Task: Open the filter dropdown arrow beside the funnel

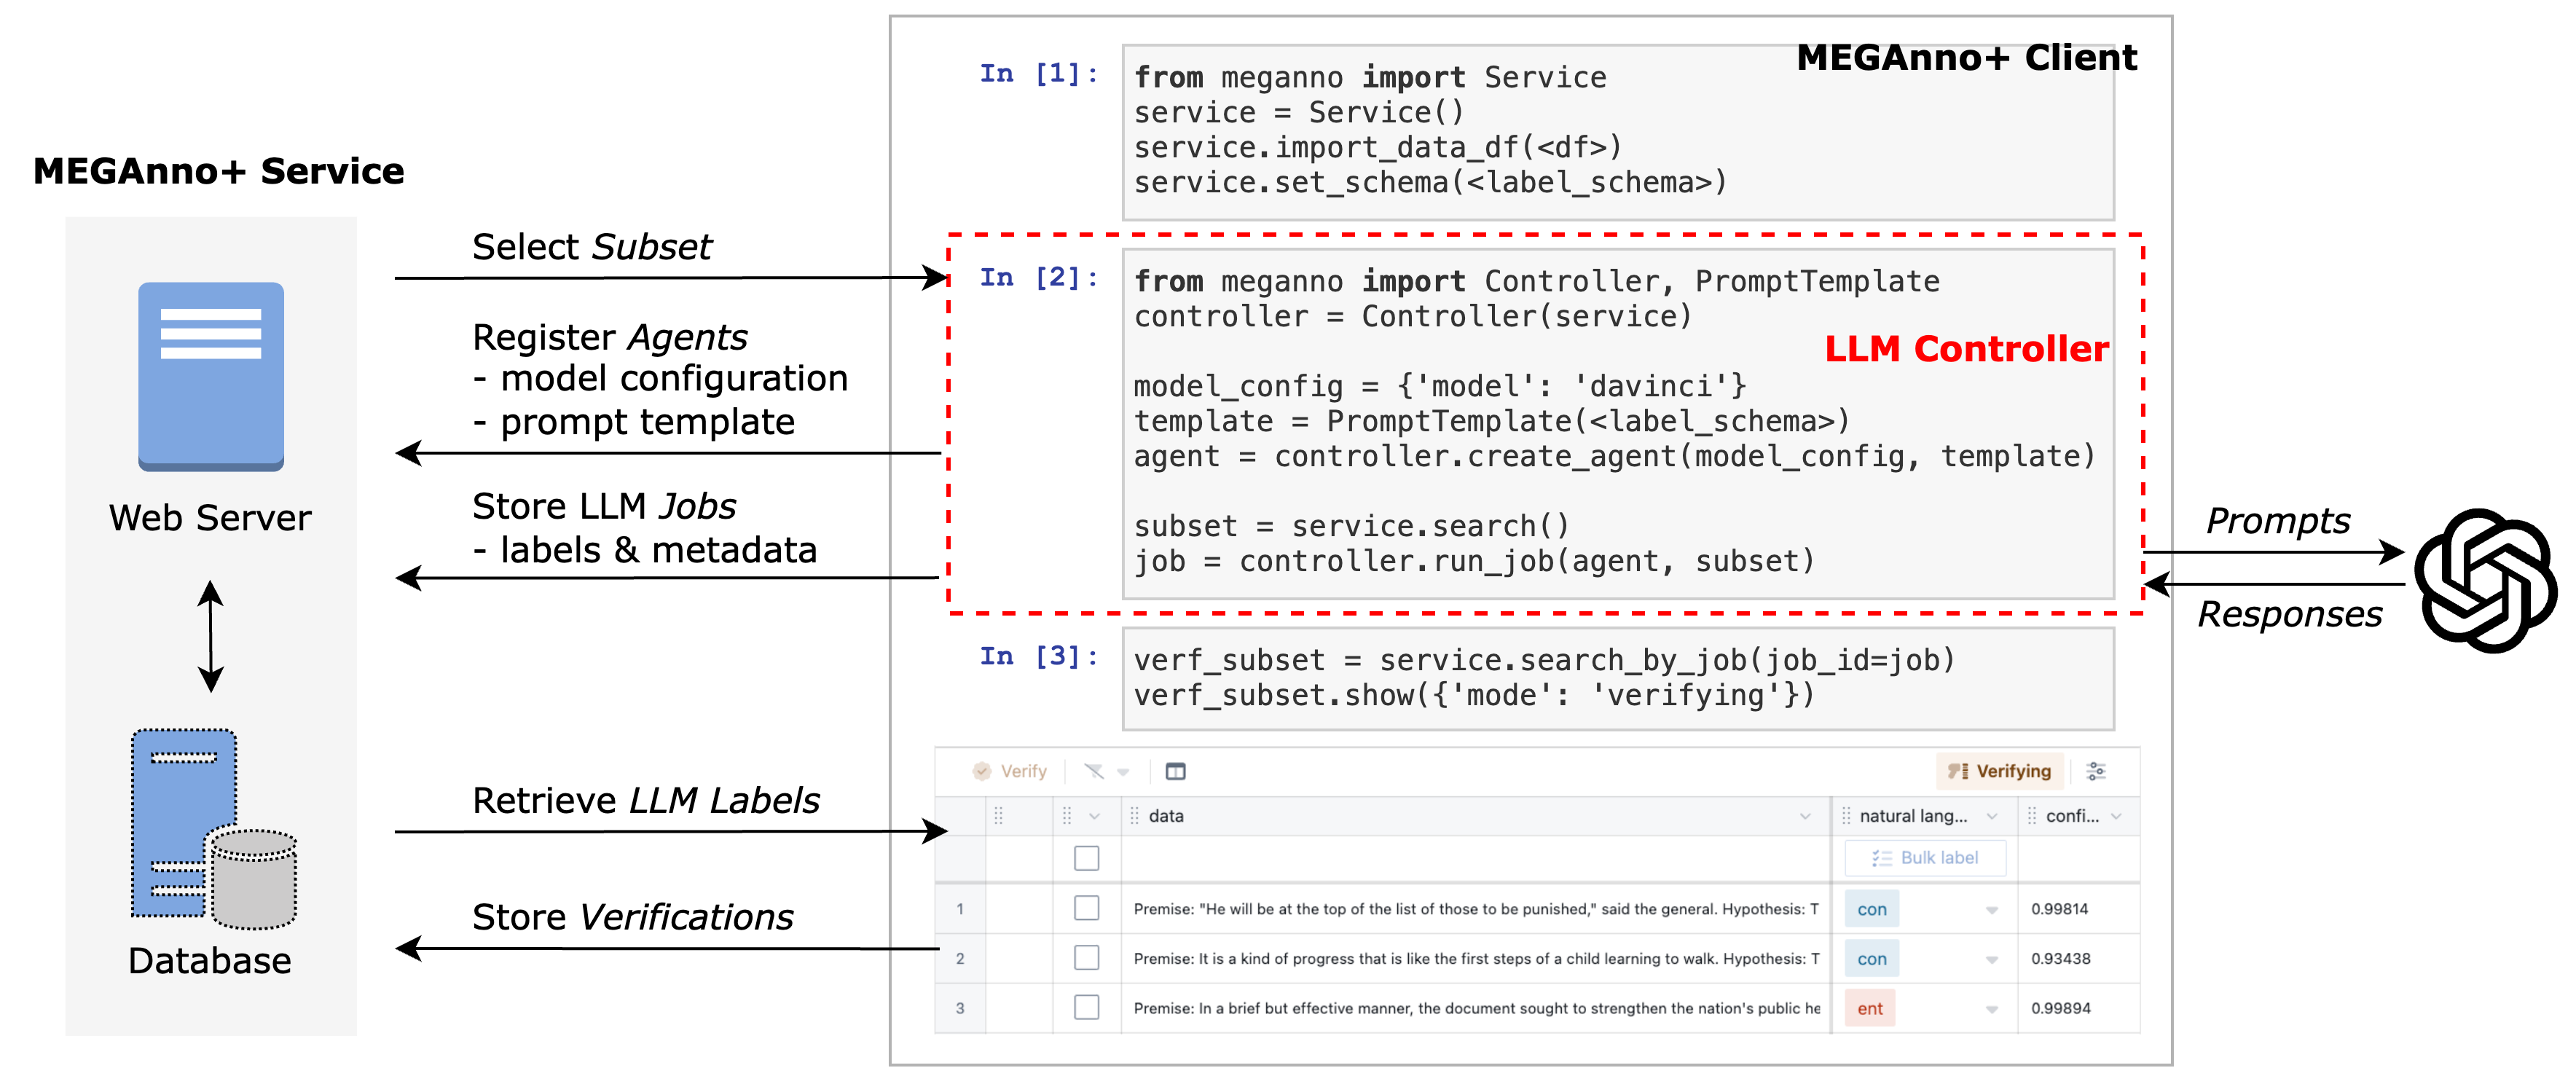Action: (x=1123, y=772)
